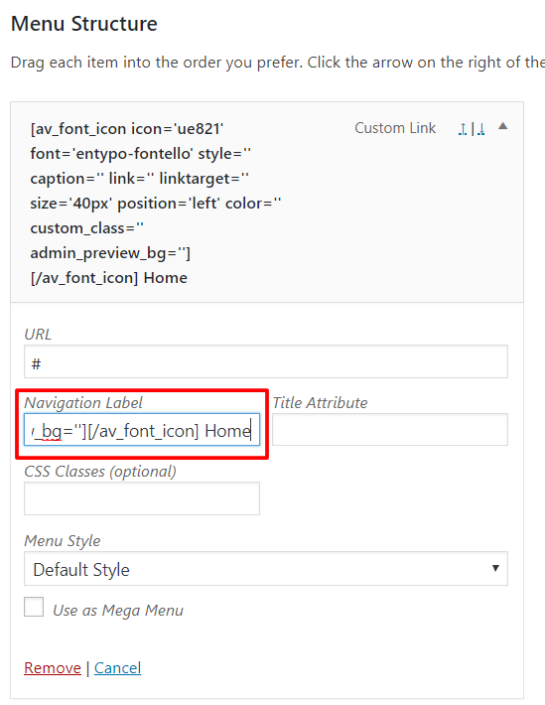Viewport: 545px width, 705px height.
Task: Remove this menu item via Remove link
Action: [53, 668]
